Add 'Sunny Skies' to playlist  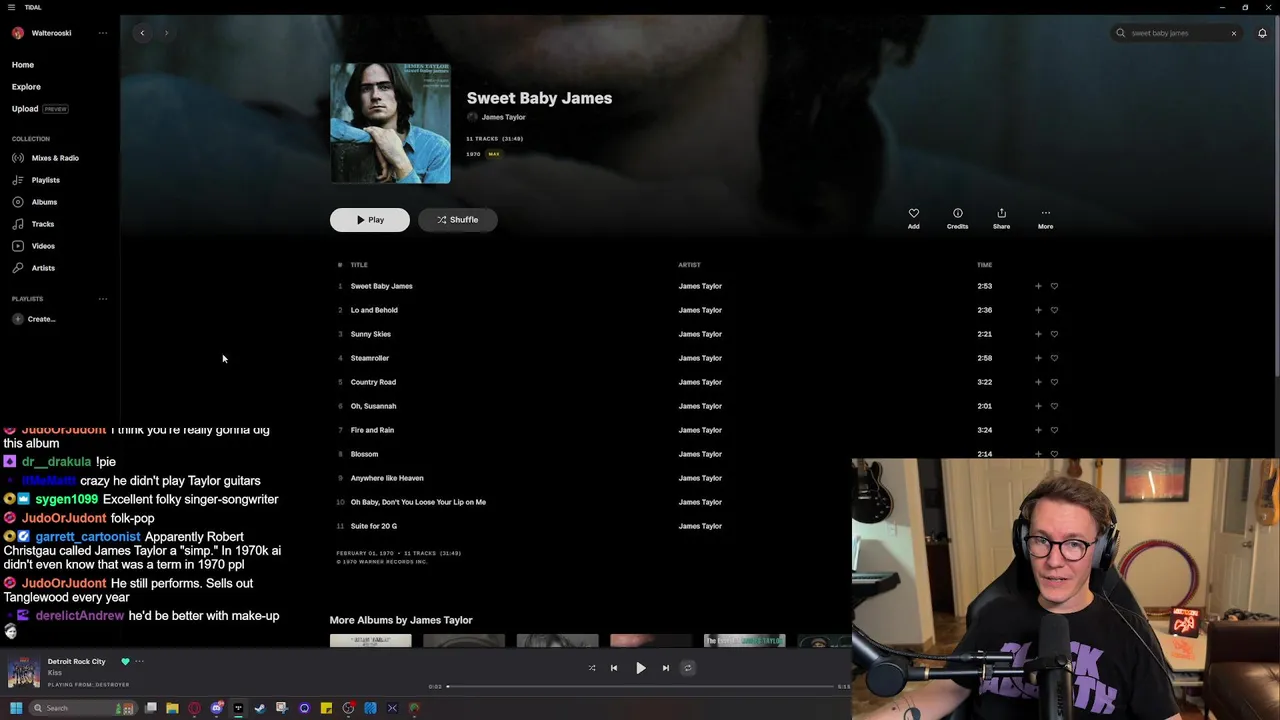pyautogui.click(x=1038, y=334)
